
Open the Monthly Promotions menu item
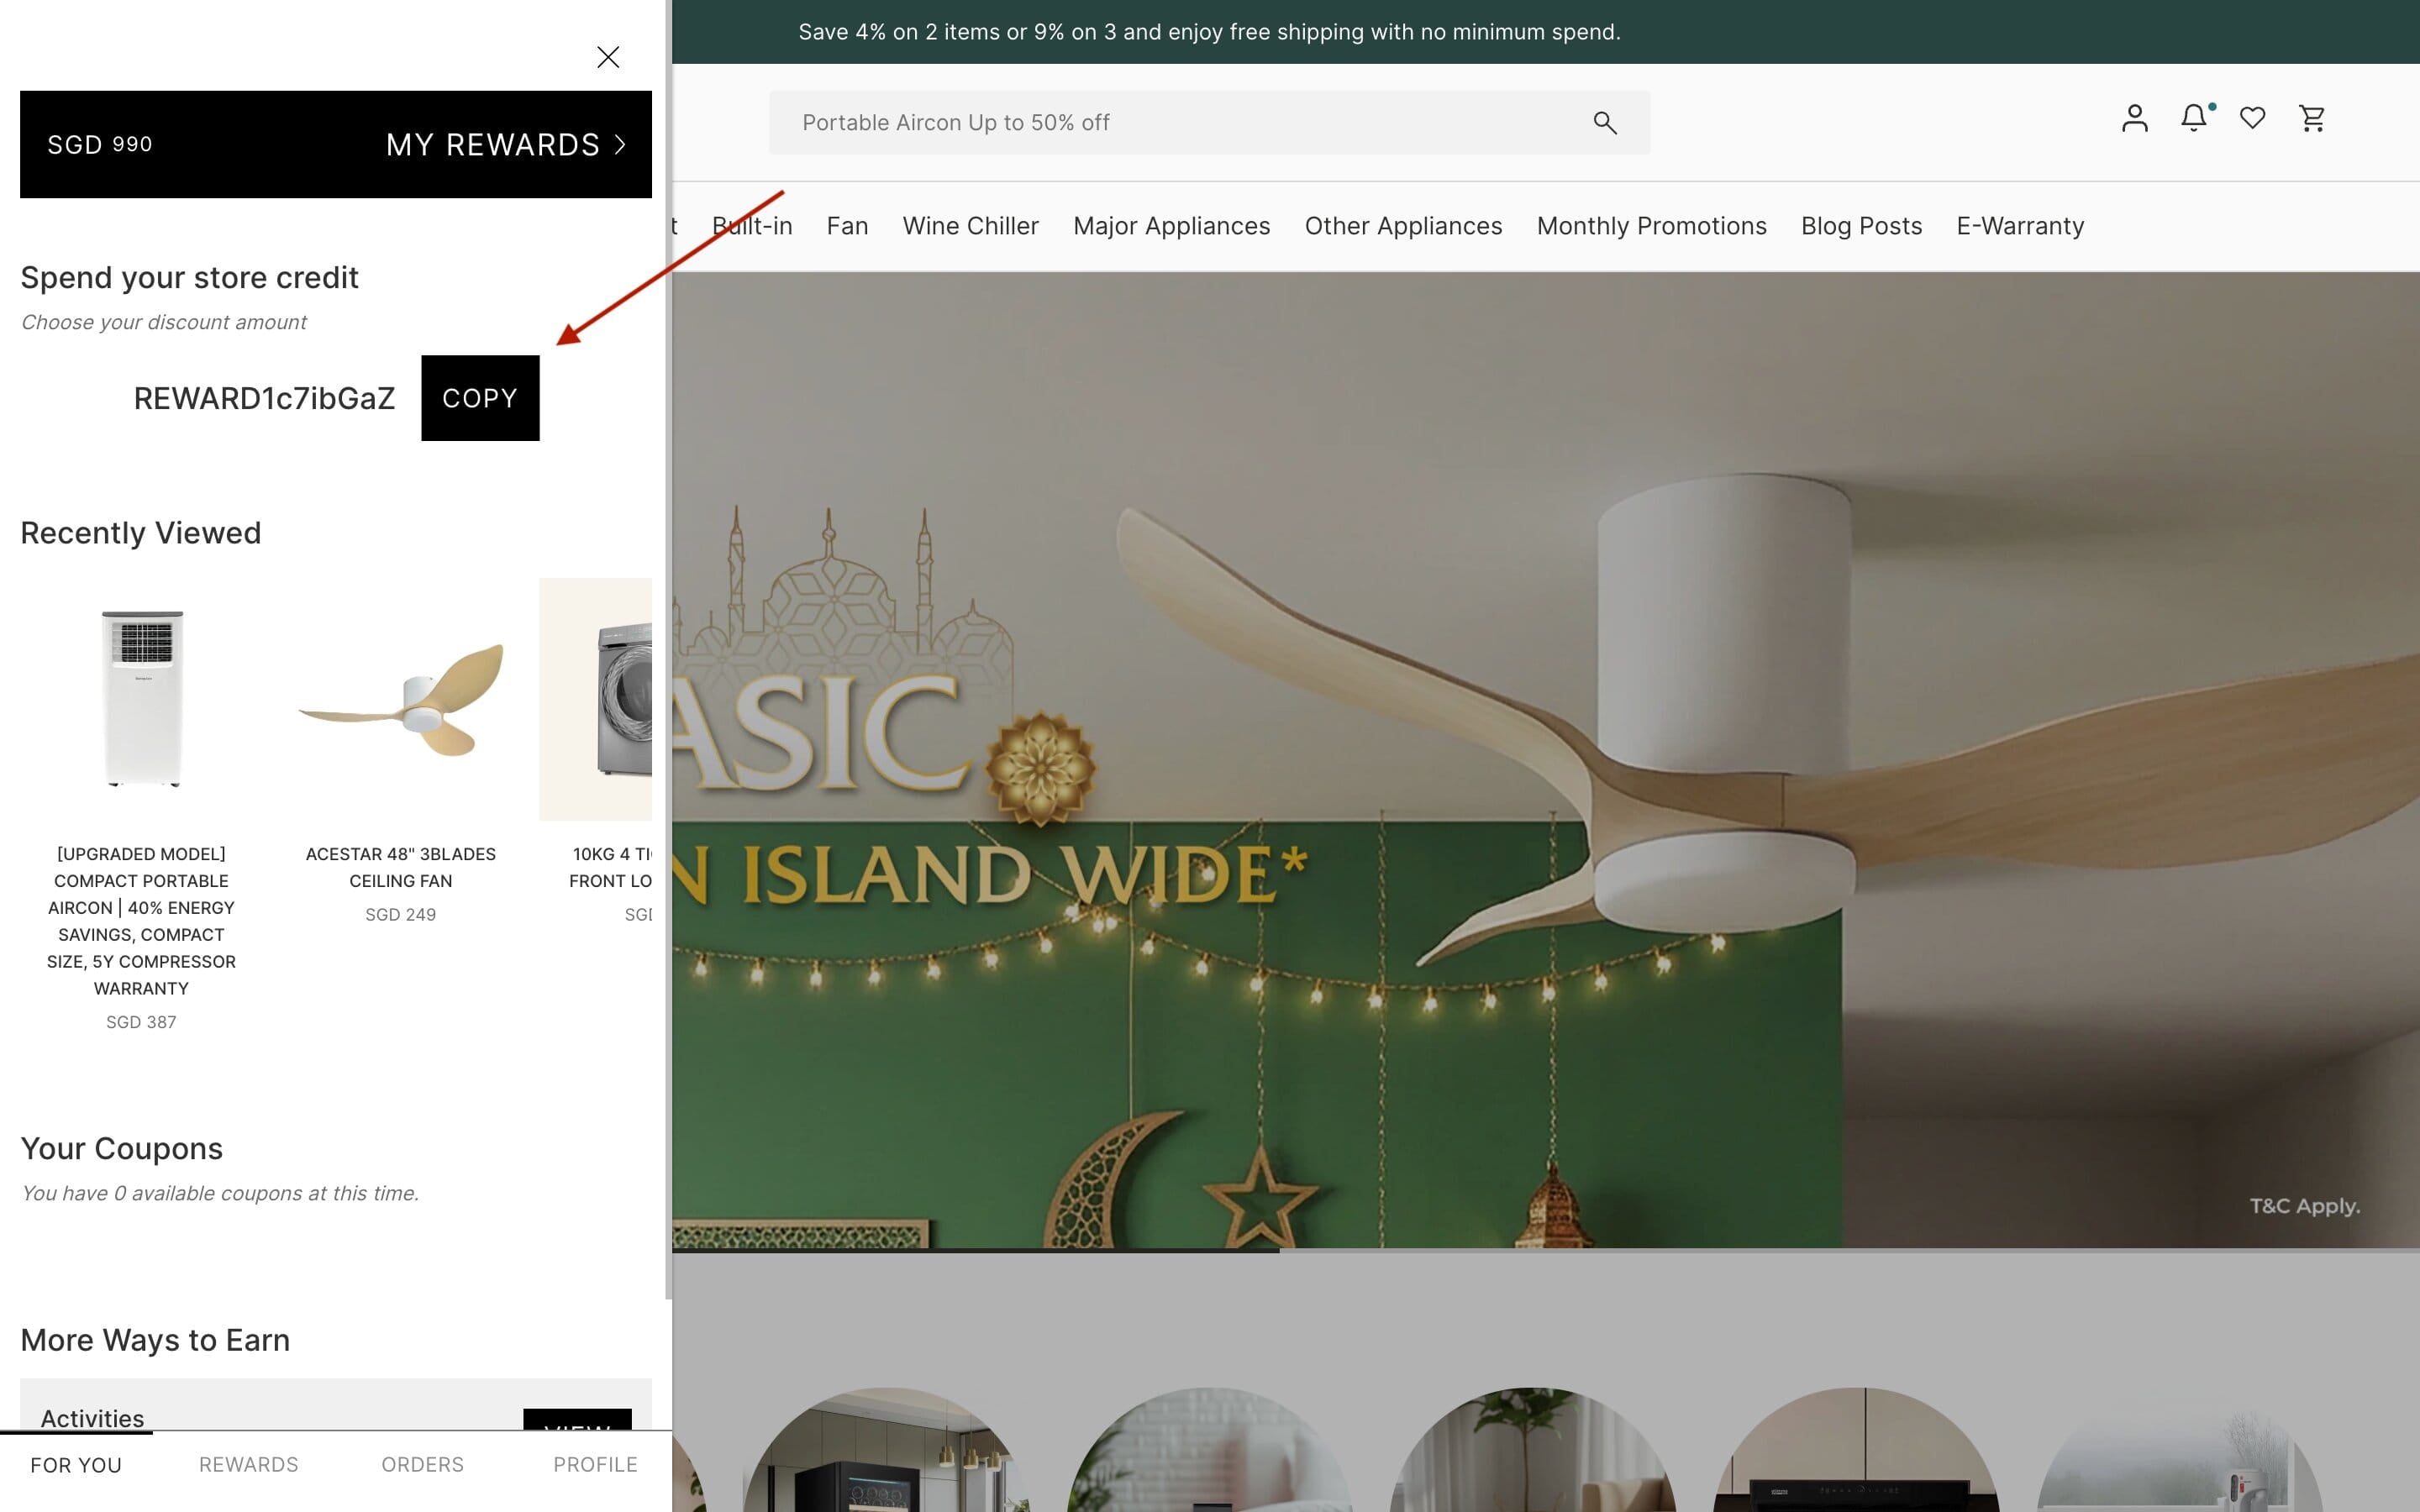(1651, 226)
